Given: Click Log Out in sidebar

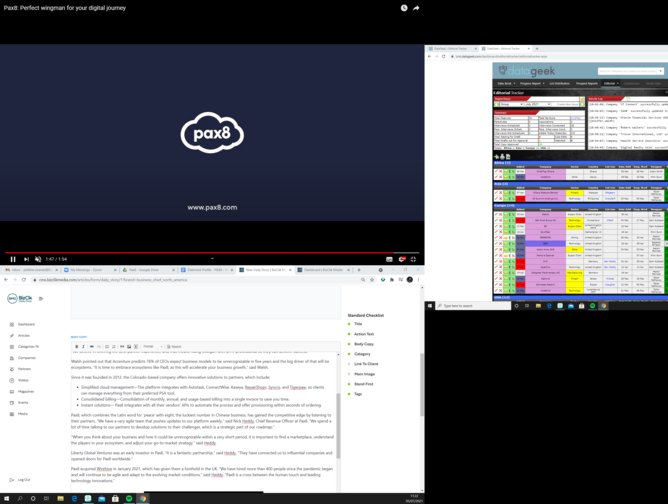Looking at the screenshot, I should click(24, 479).
